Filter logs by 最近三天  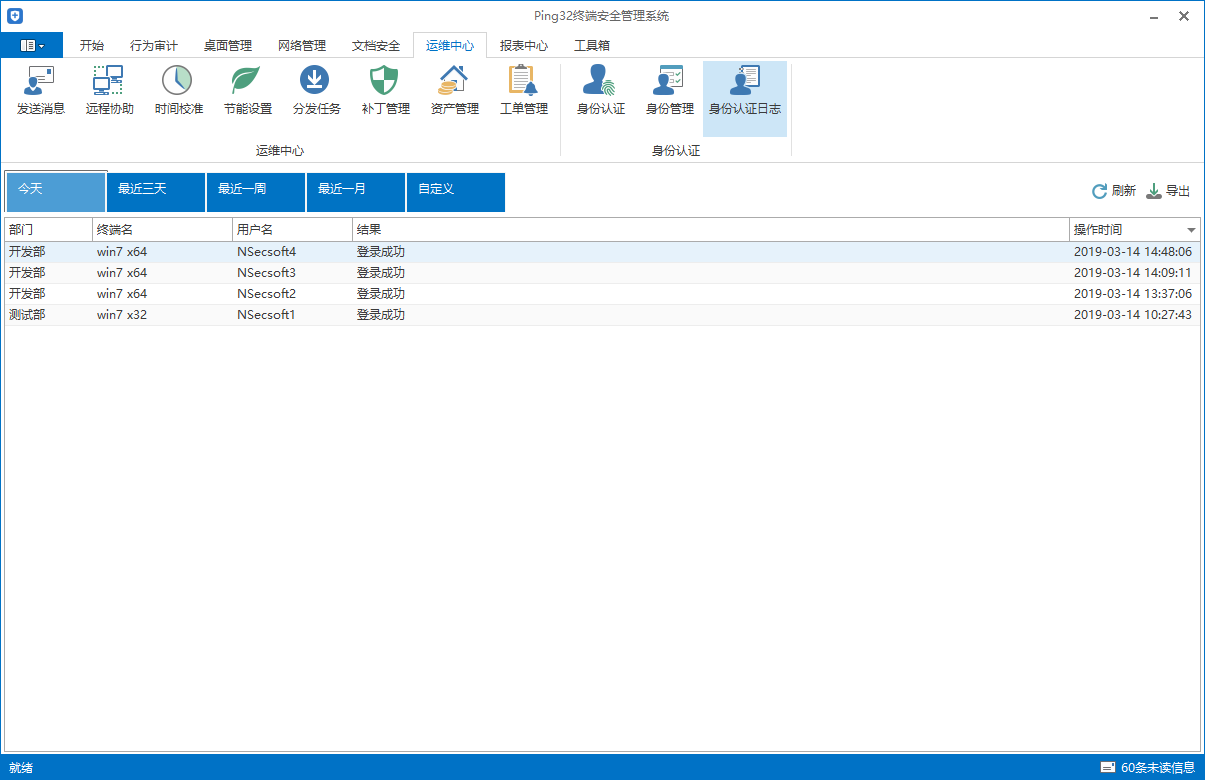point(155,192)
